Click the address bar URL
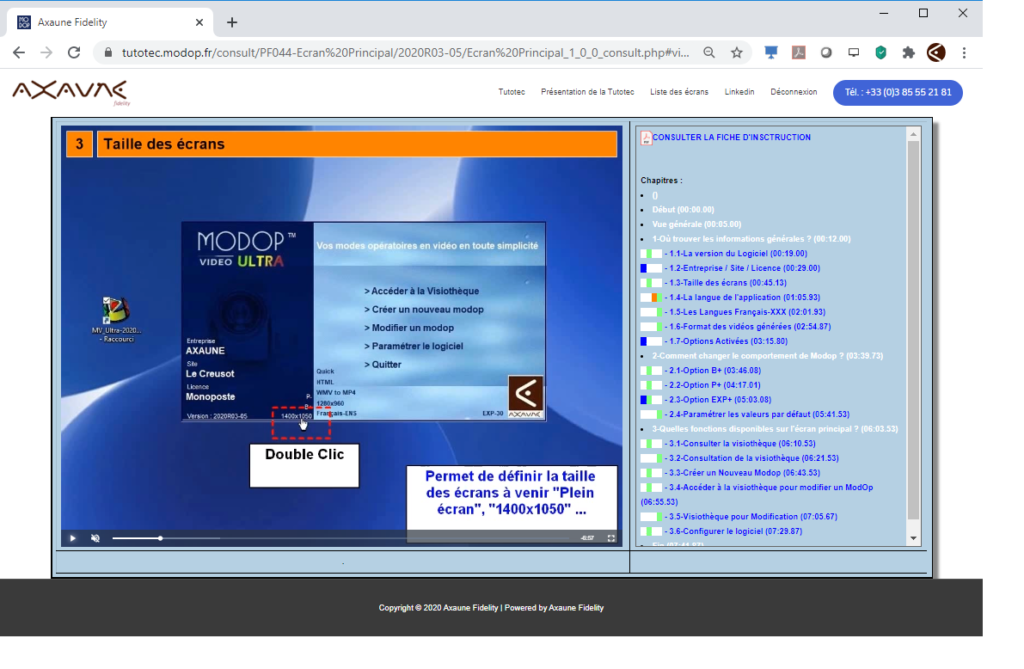 pos(405,53)
